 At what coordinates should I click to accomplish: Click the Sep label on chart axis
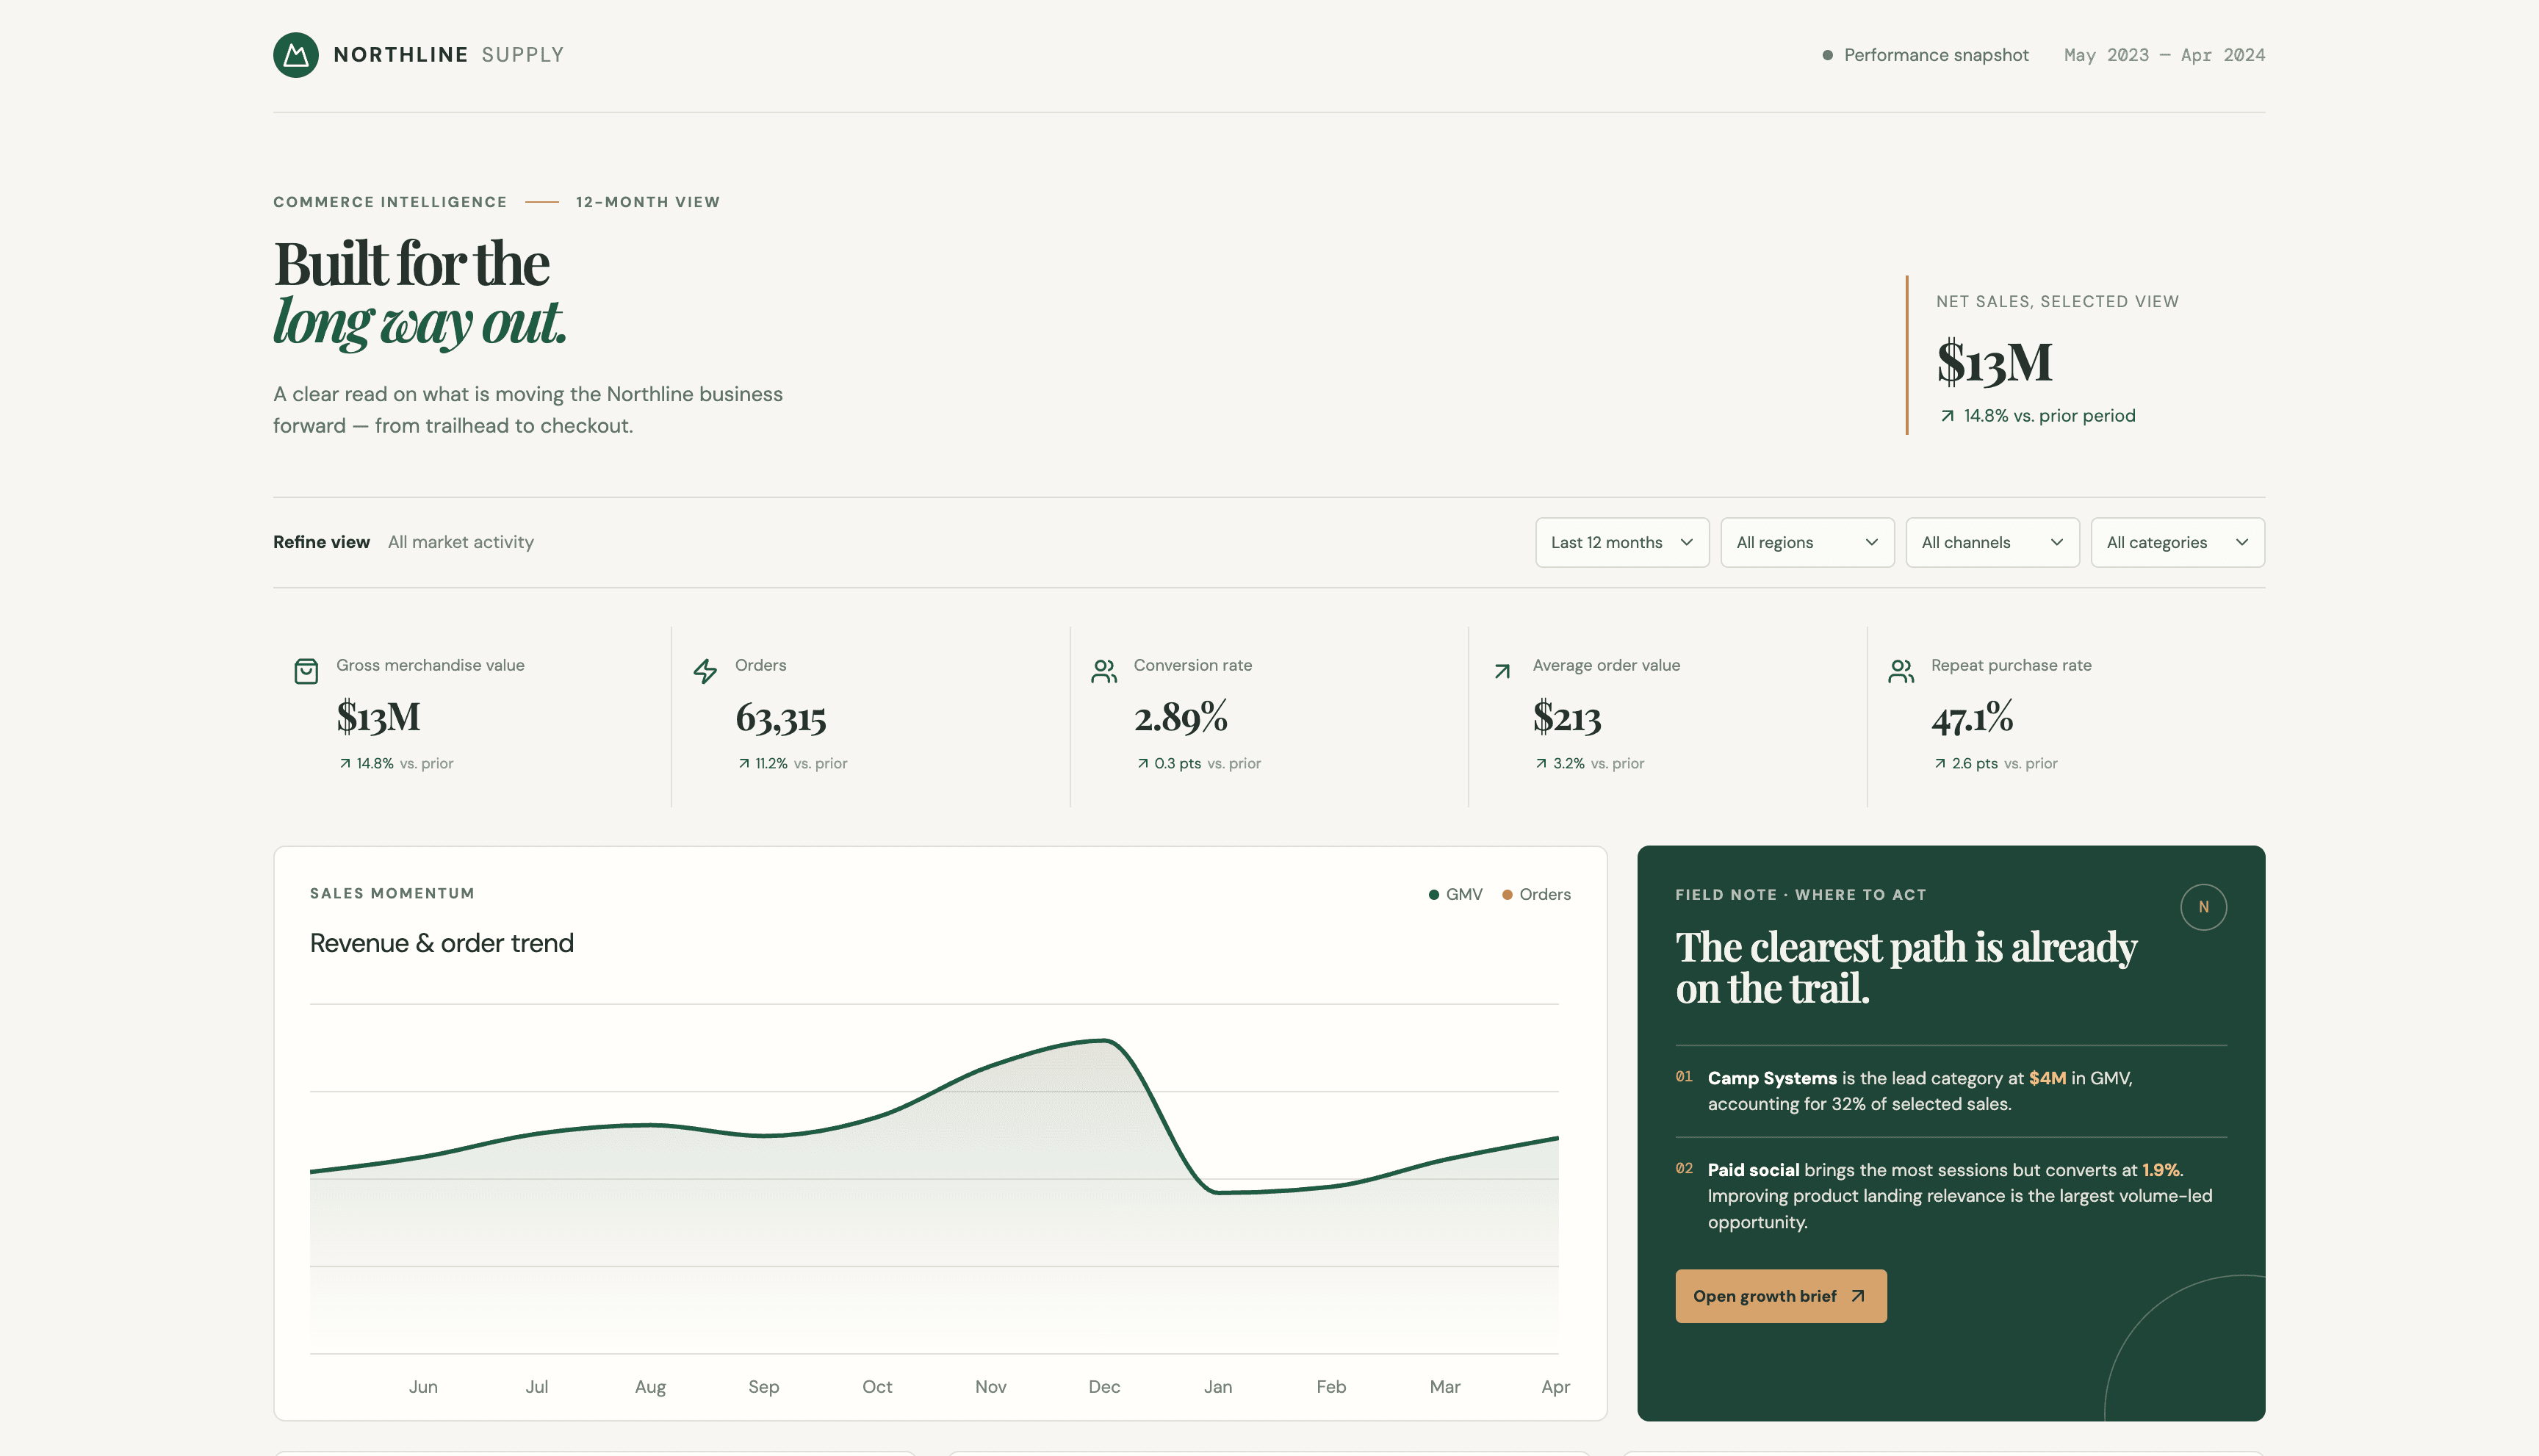[x=763, y=1387]
